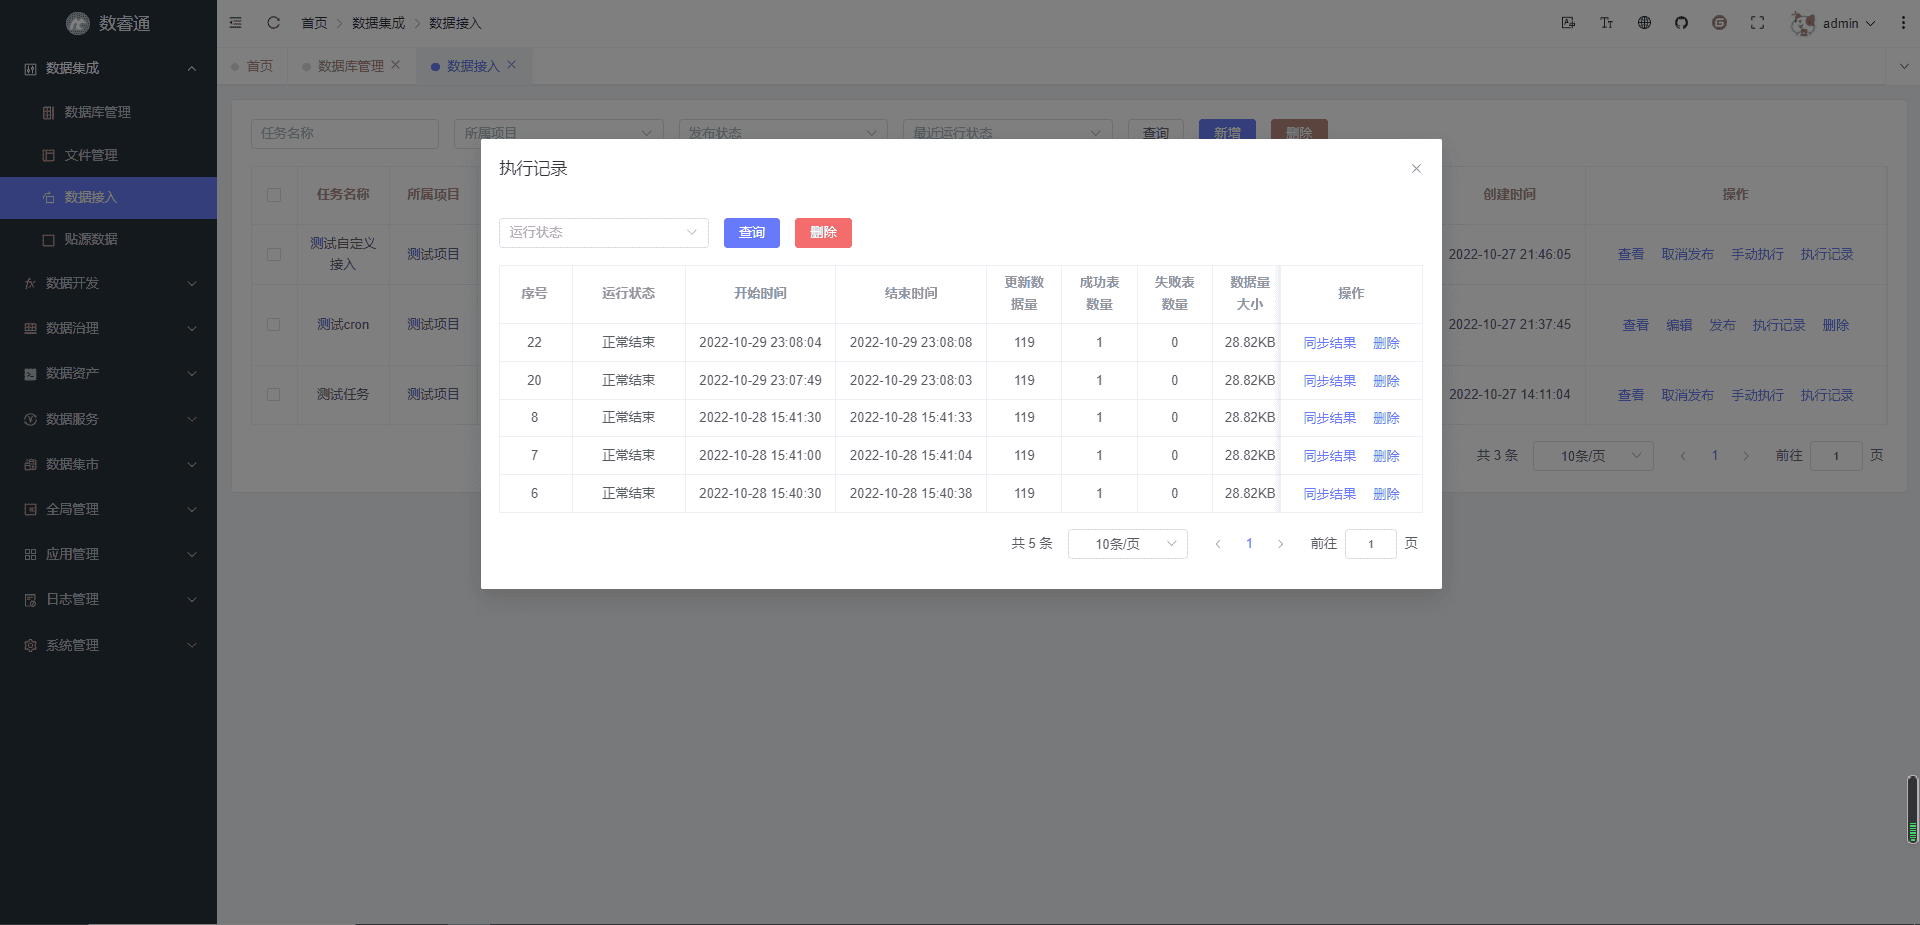Check the first row checkbox for 测试自定义接入
Viewport: 1920px width, 925px height.
coord(274,254)
